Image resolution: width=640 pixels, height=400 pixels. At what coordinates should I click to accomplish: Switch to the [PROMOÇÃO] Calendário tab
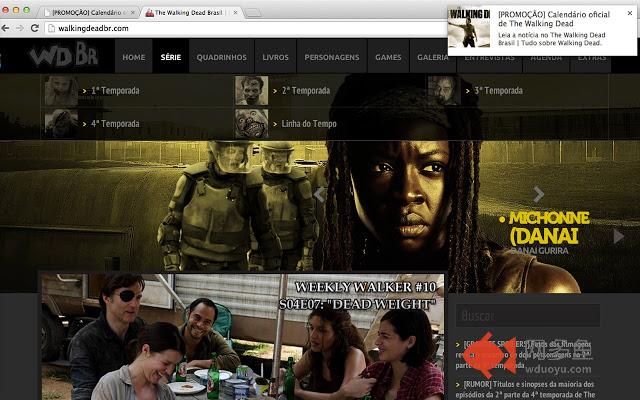87,13
